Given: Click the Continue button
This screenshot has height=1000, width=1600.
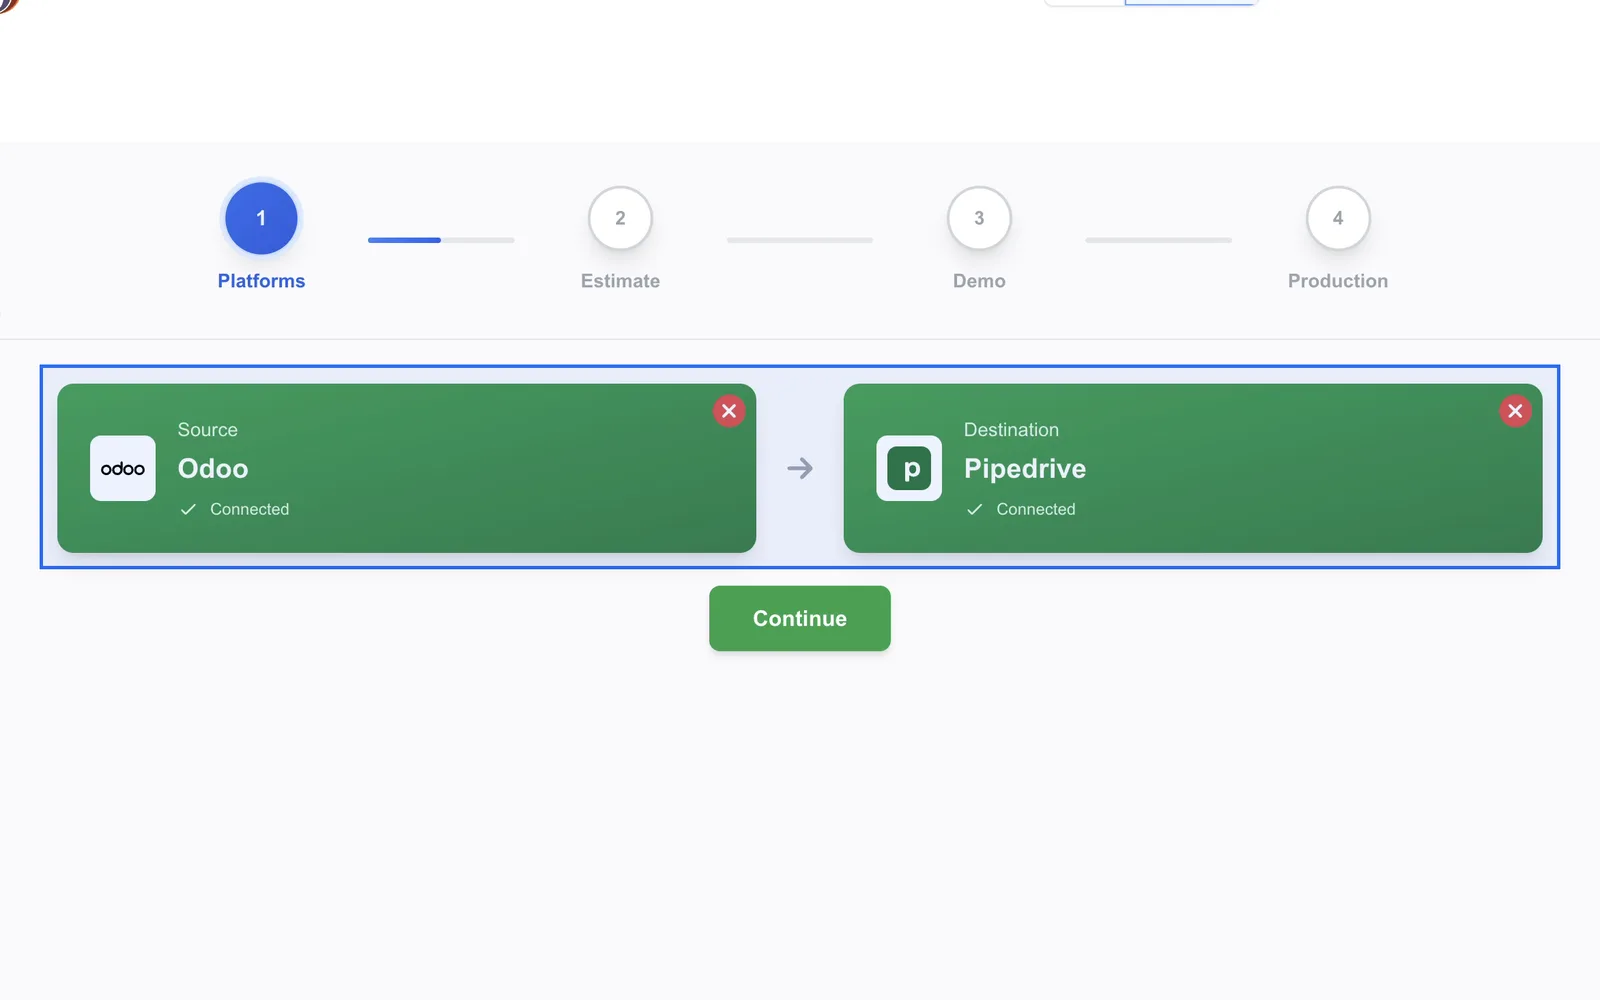Looking at the screenshot, I should click(800, 618).
